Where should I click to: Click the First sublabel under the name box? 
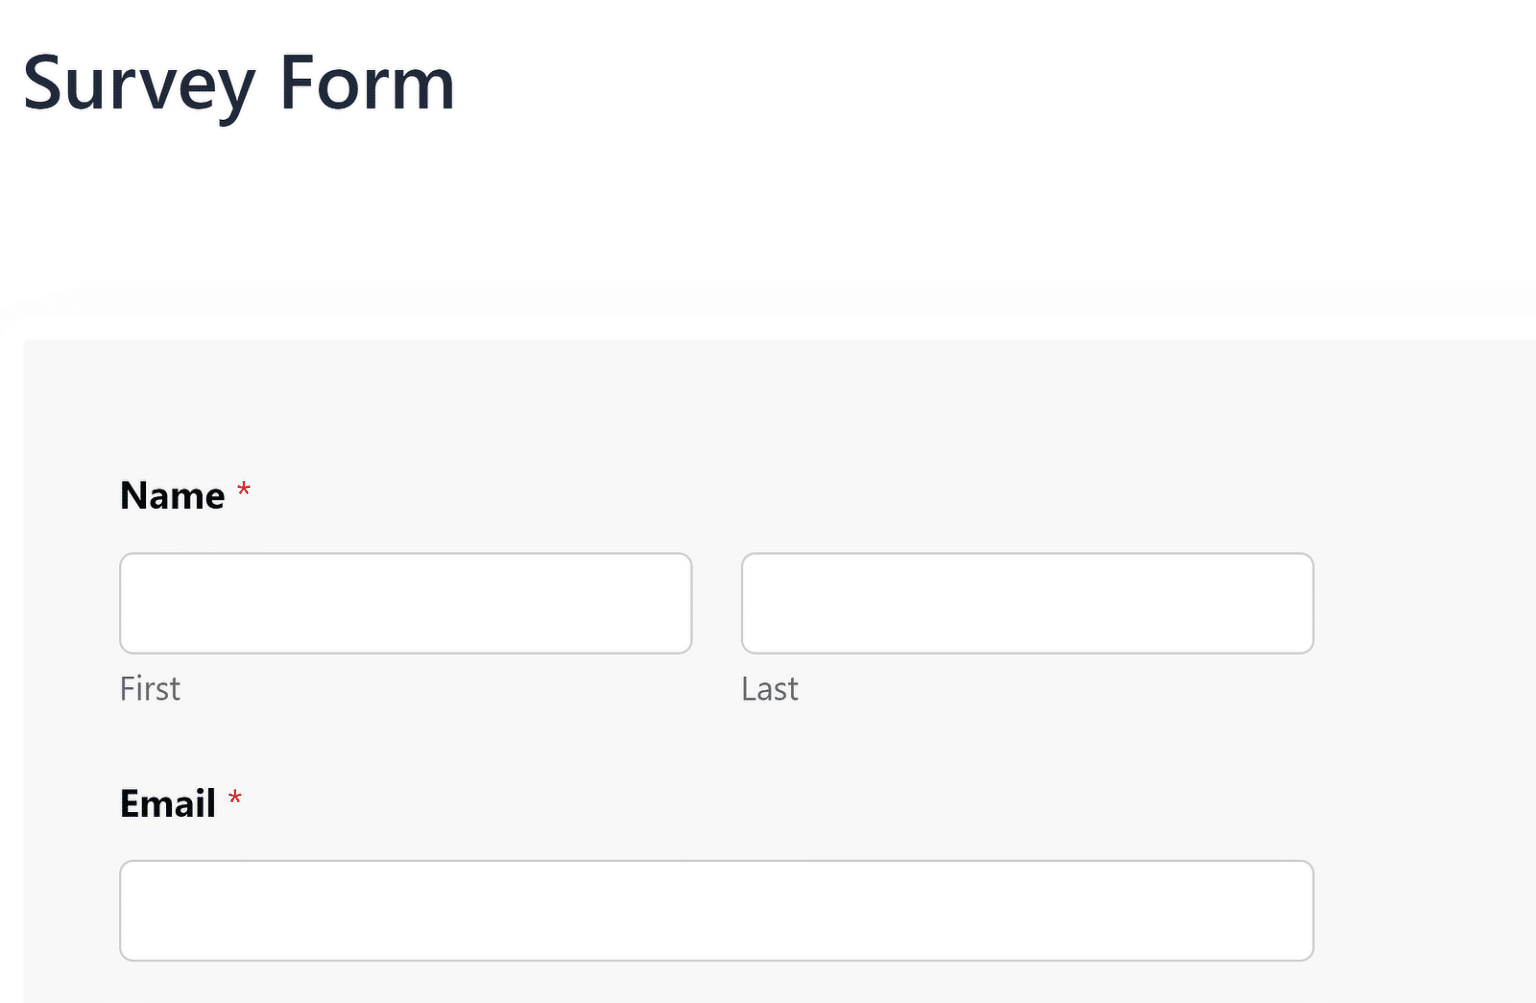click(150, 688)
